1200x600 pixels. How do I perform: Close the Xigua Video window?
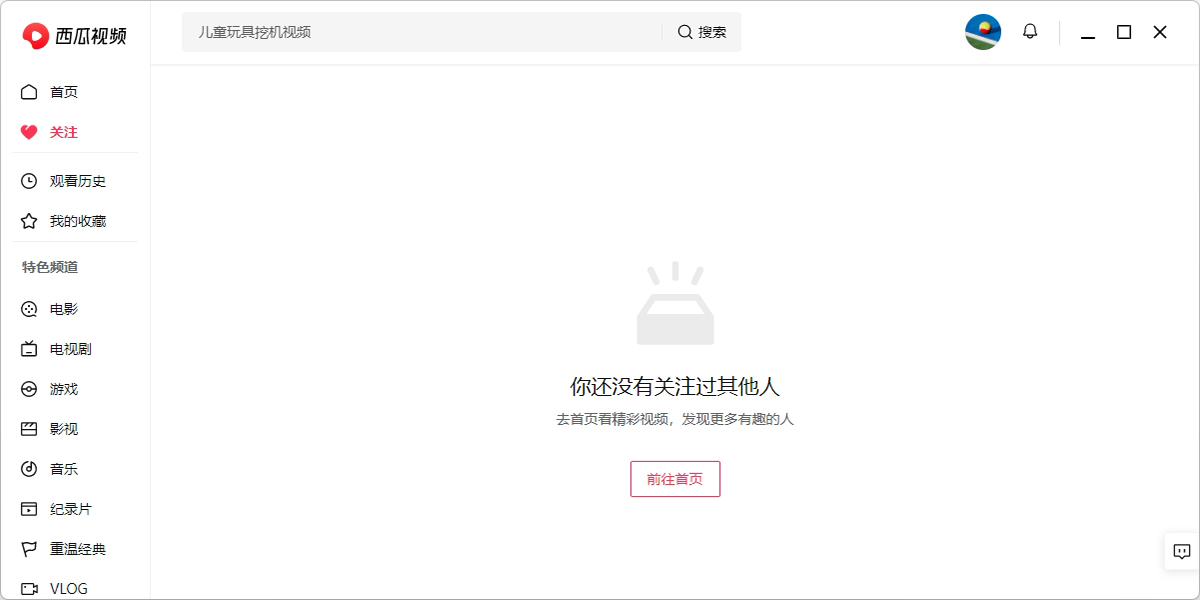[1160, 32]
